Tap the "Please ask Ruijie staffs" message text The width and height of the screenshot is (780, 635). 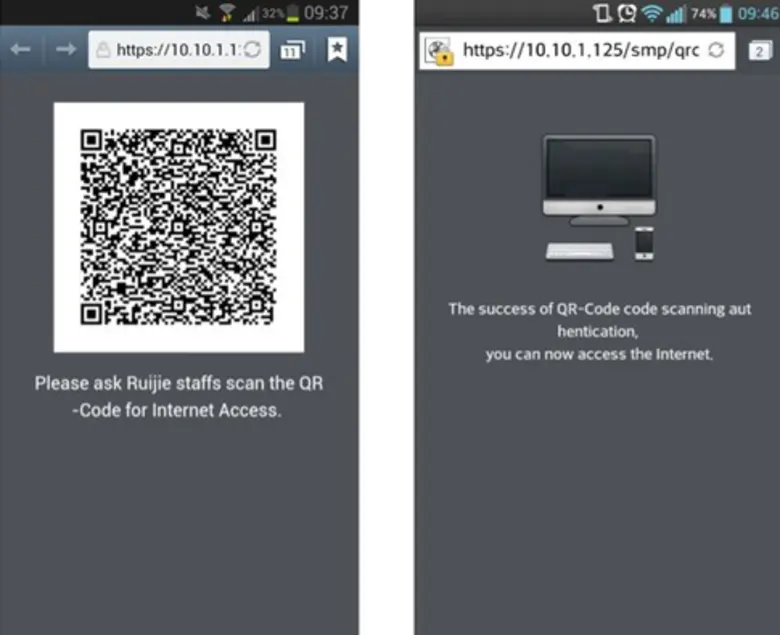point(179,396)
